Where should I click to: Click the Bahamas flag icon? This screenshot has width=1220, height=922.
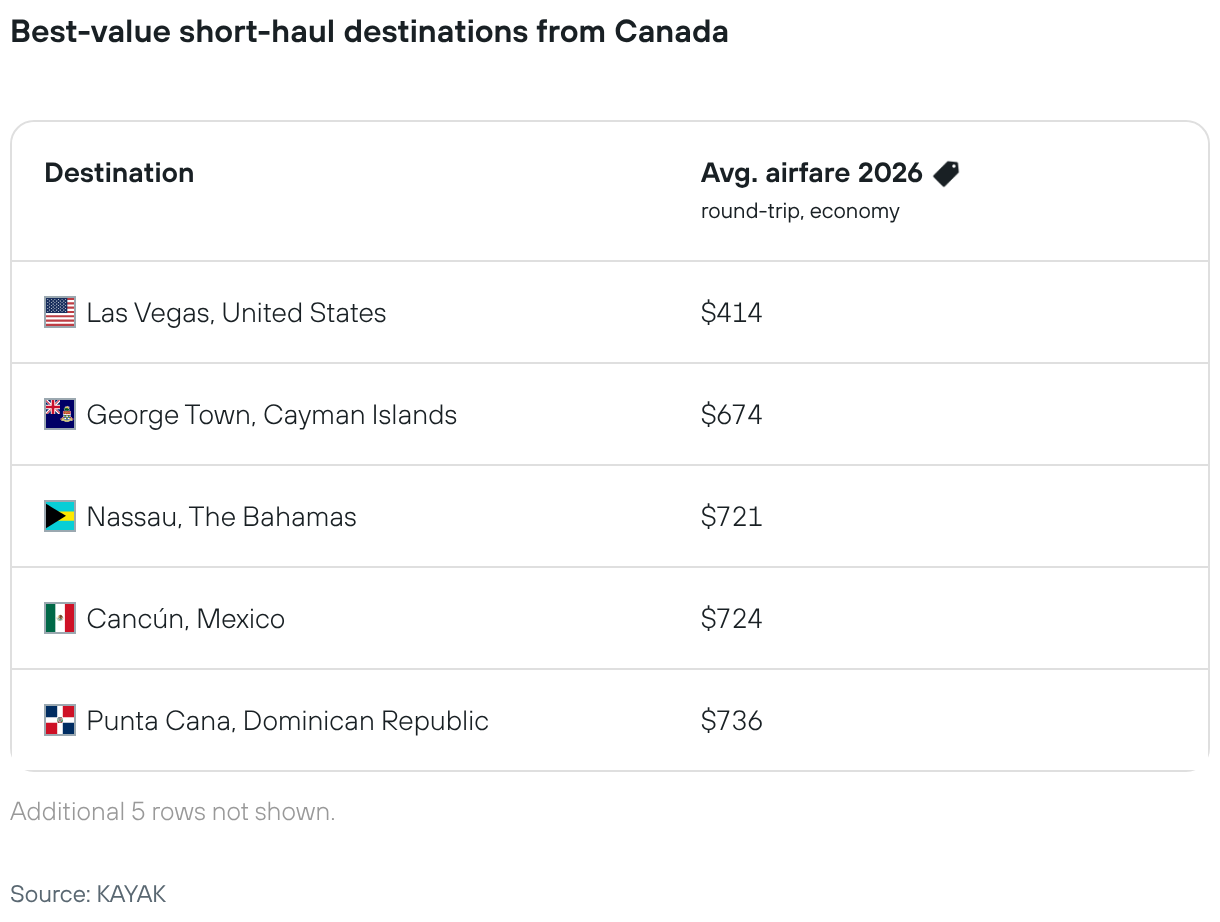coord(60,517)
